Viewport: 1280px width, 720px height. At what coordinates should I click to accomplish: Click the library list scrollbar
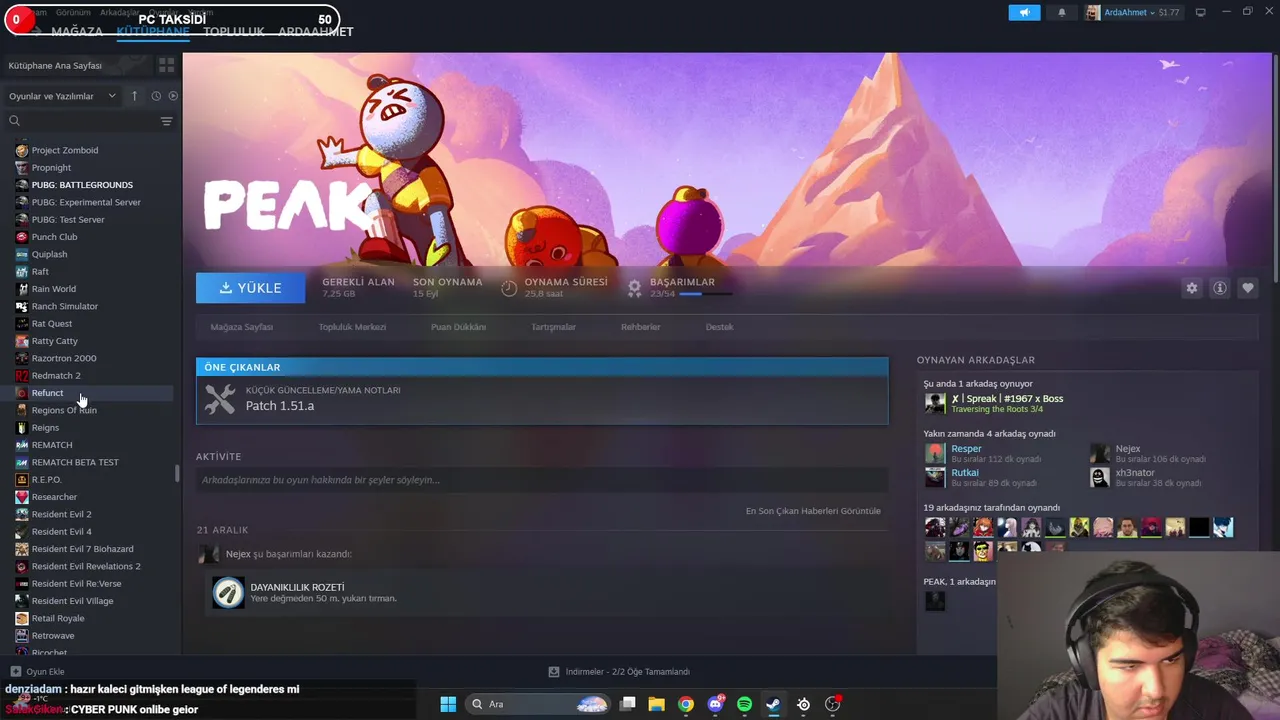[x=178, y=474]
